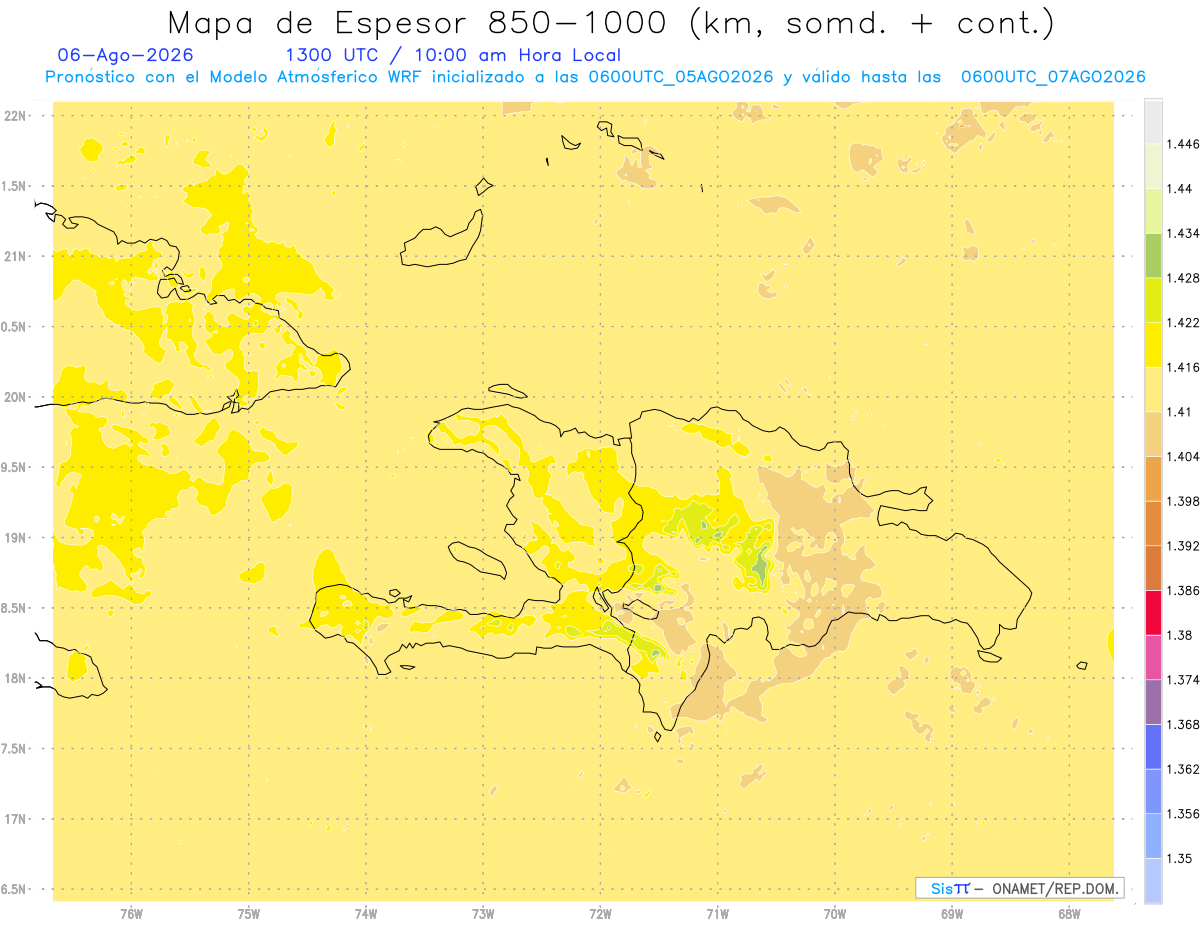Click the '72W' longitude axis label

click(600, 914)
